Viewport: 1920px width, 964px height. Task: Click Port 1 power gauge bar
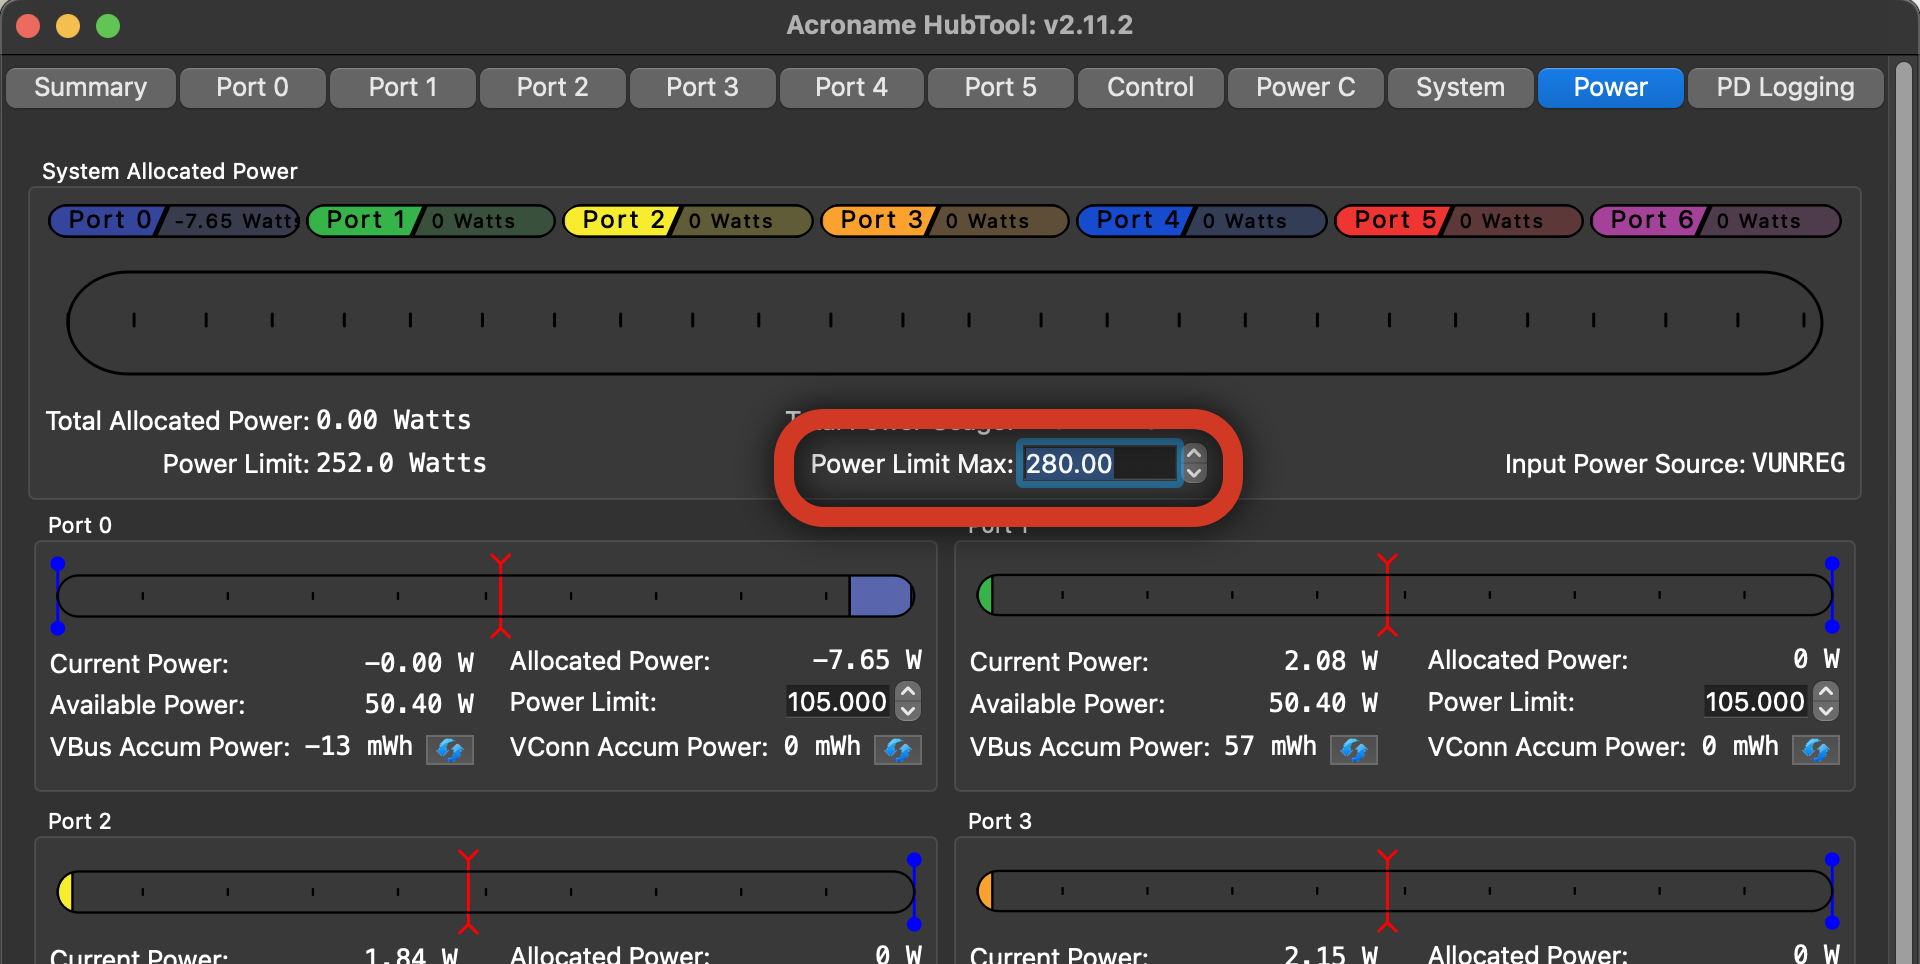tap(1405, 595)
